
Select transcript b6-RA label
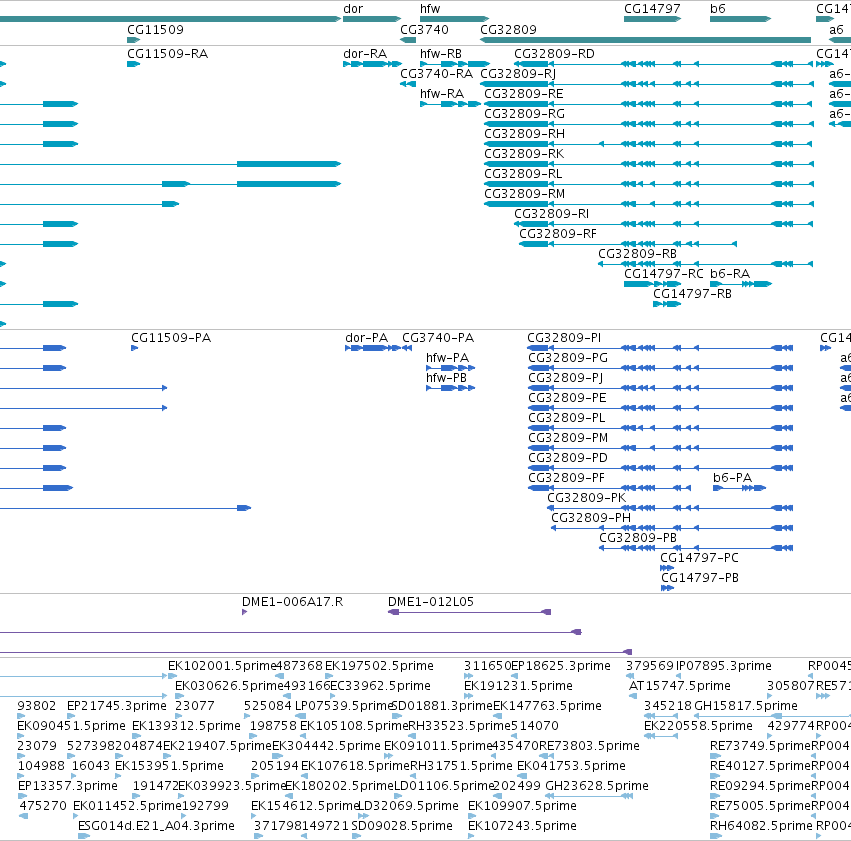coord(730,274)
